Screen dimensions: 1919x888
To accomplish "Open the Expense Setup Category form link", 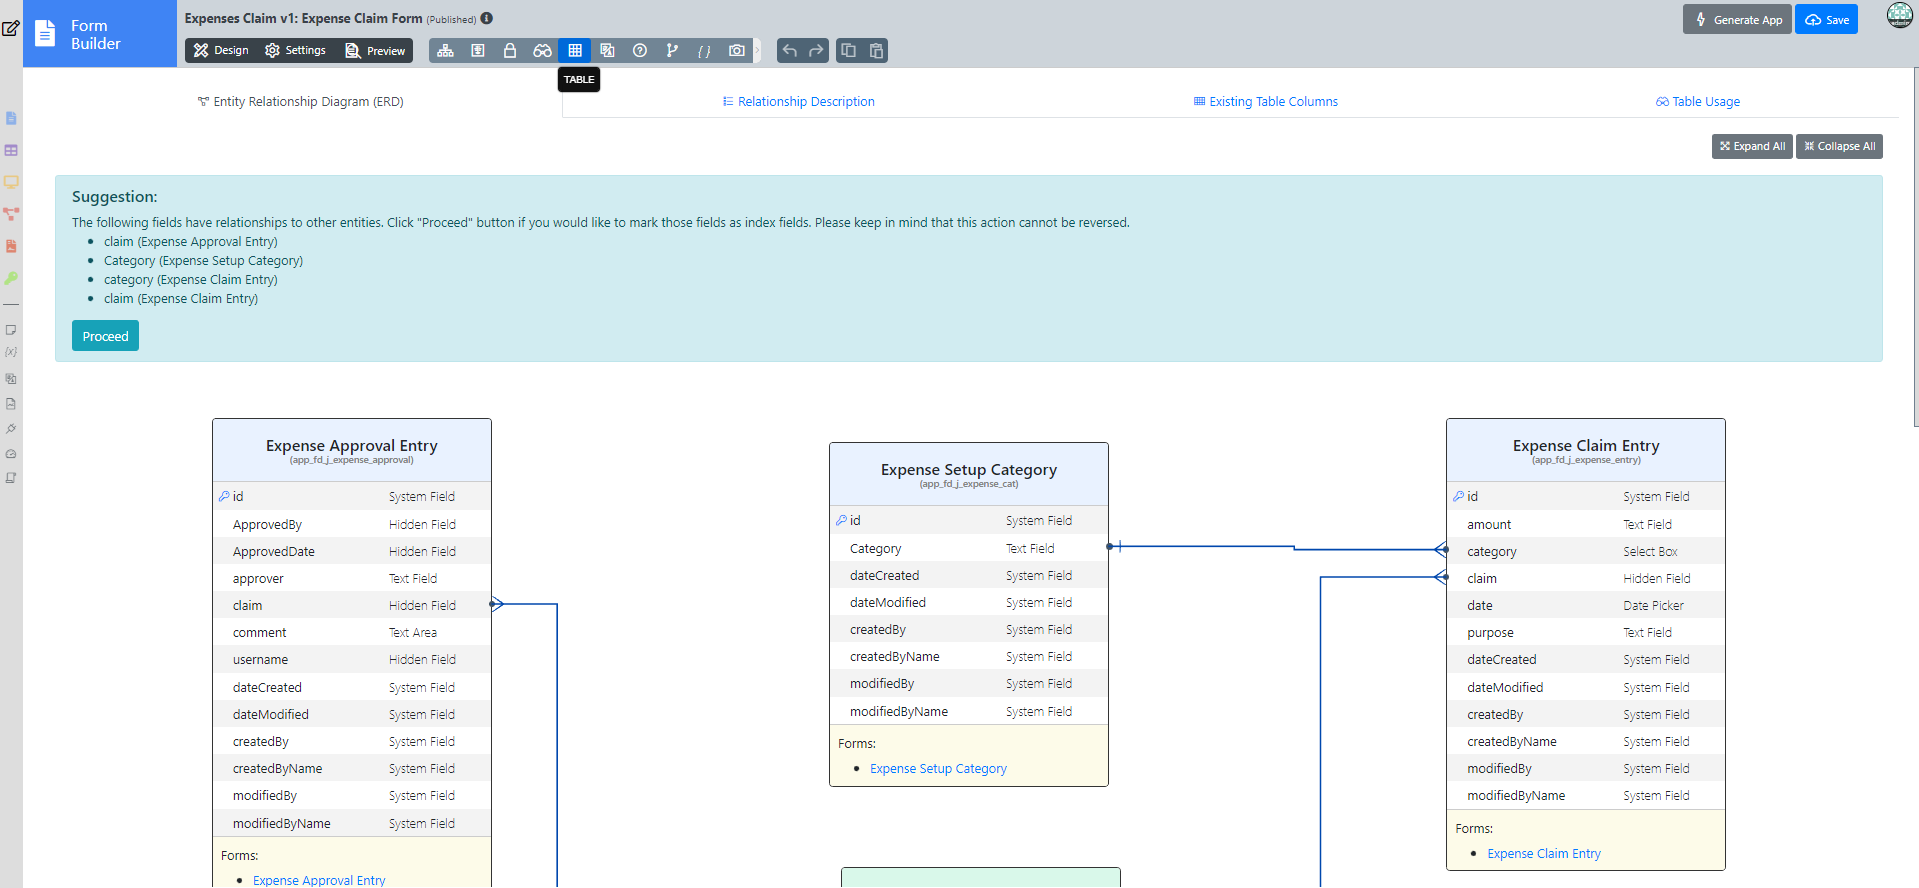I will tap(938, 769).
